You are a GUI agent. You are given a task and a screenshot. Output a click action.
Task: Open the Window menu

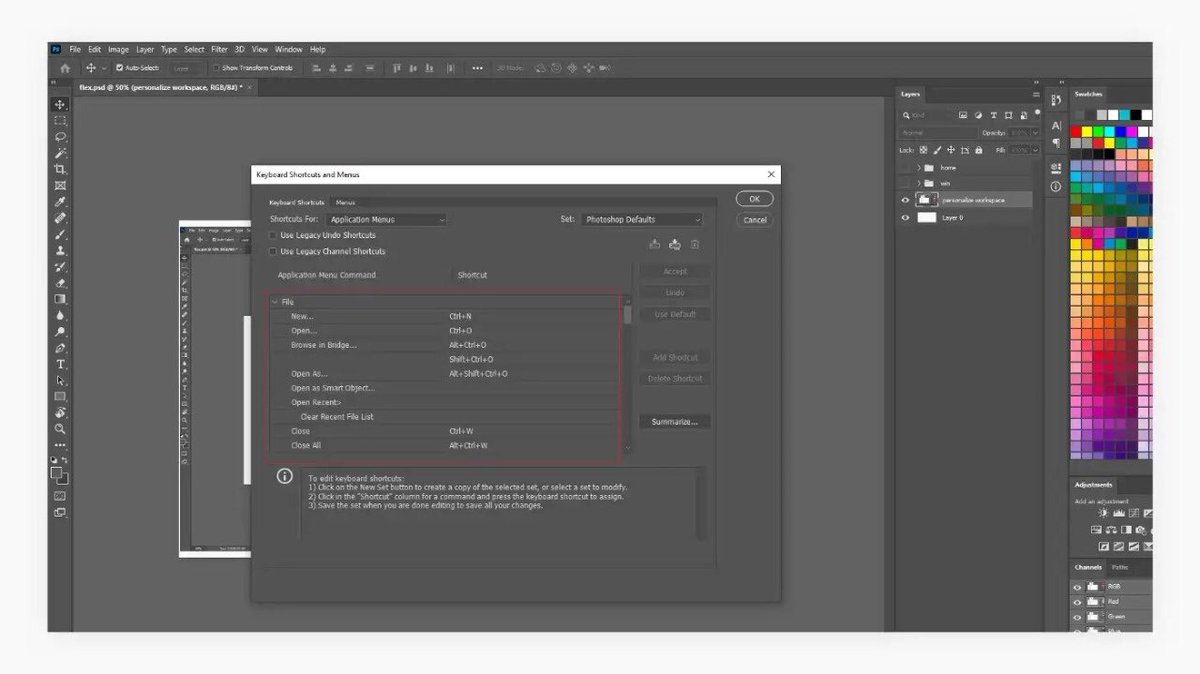[289, 49]
